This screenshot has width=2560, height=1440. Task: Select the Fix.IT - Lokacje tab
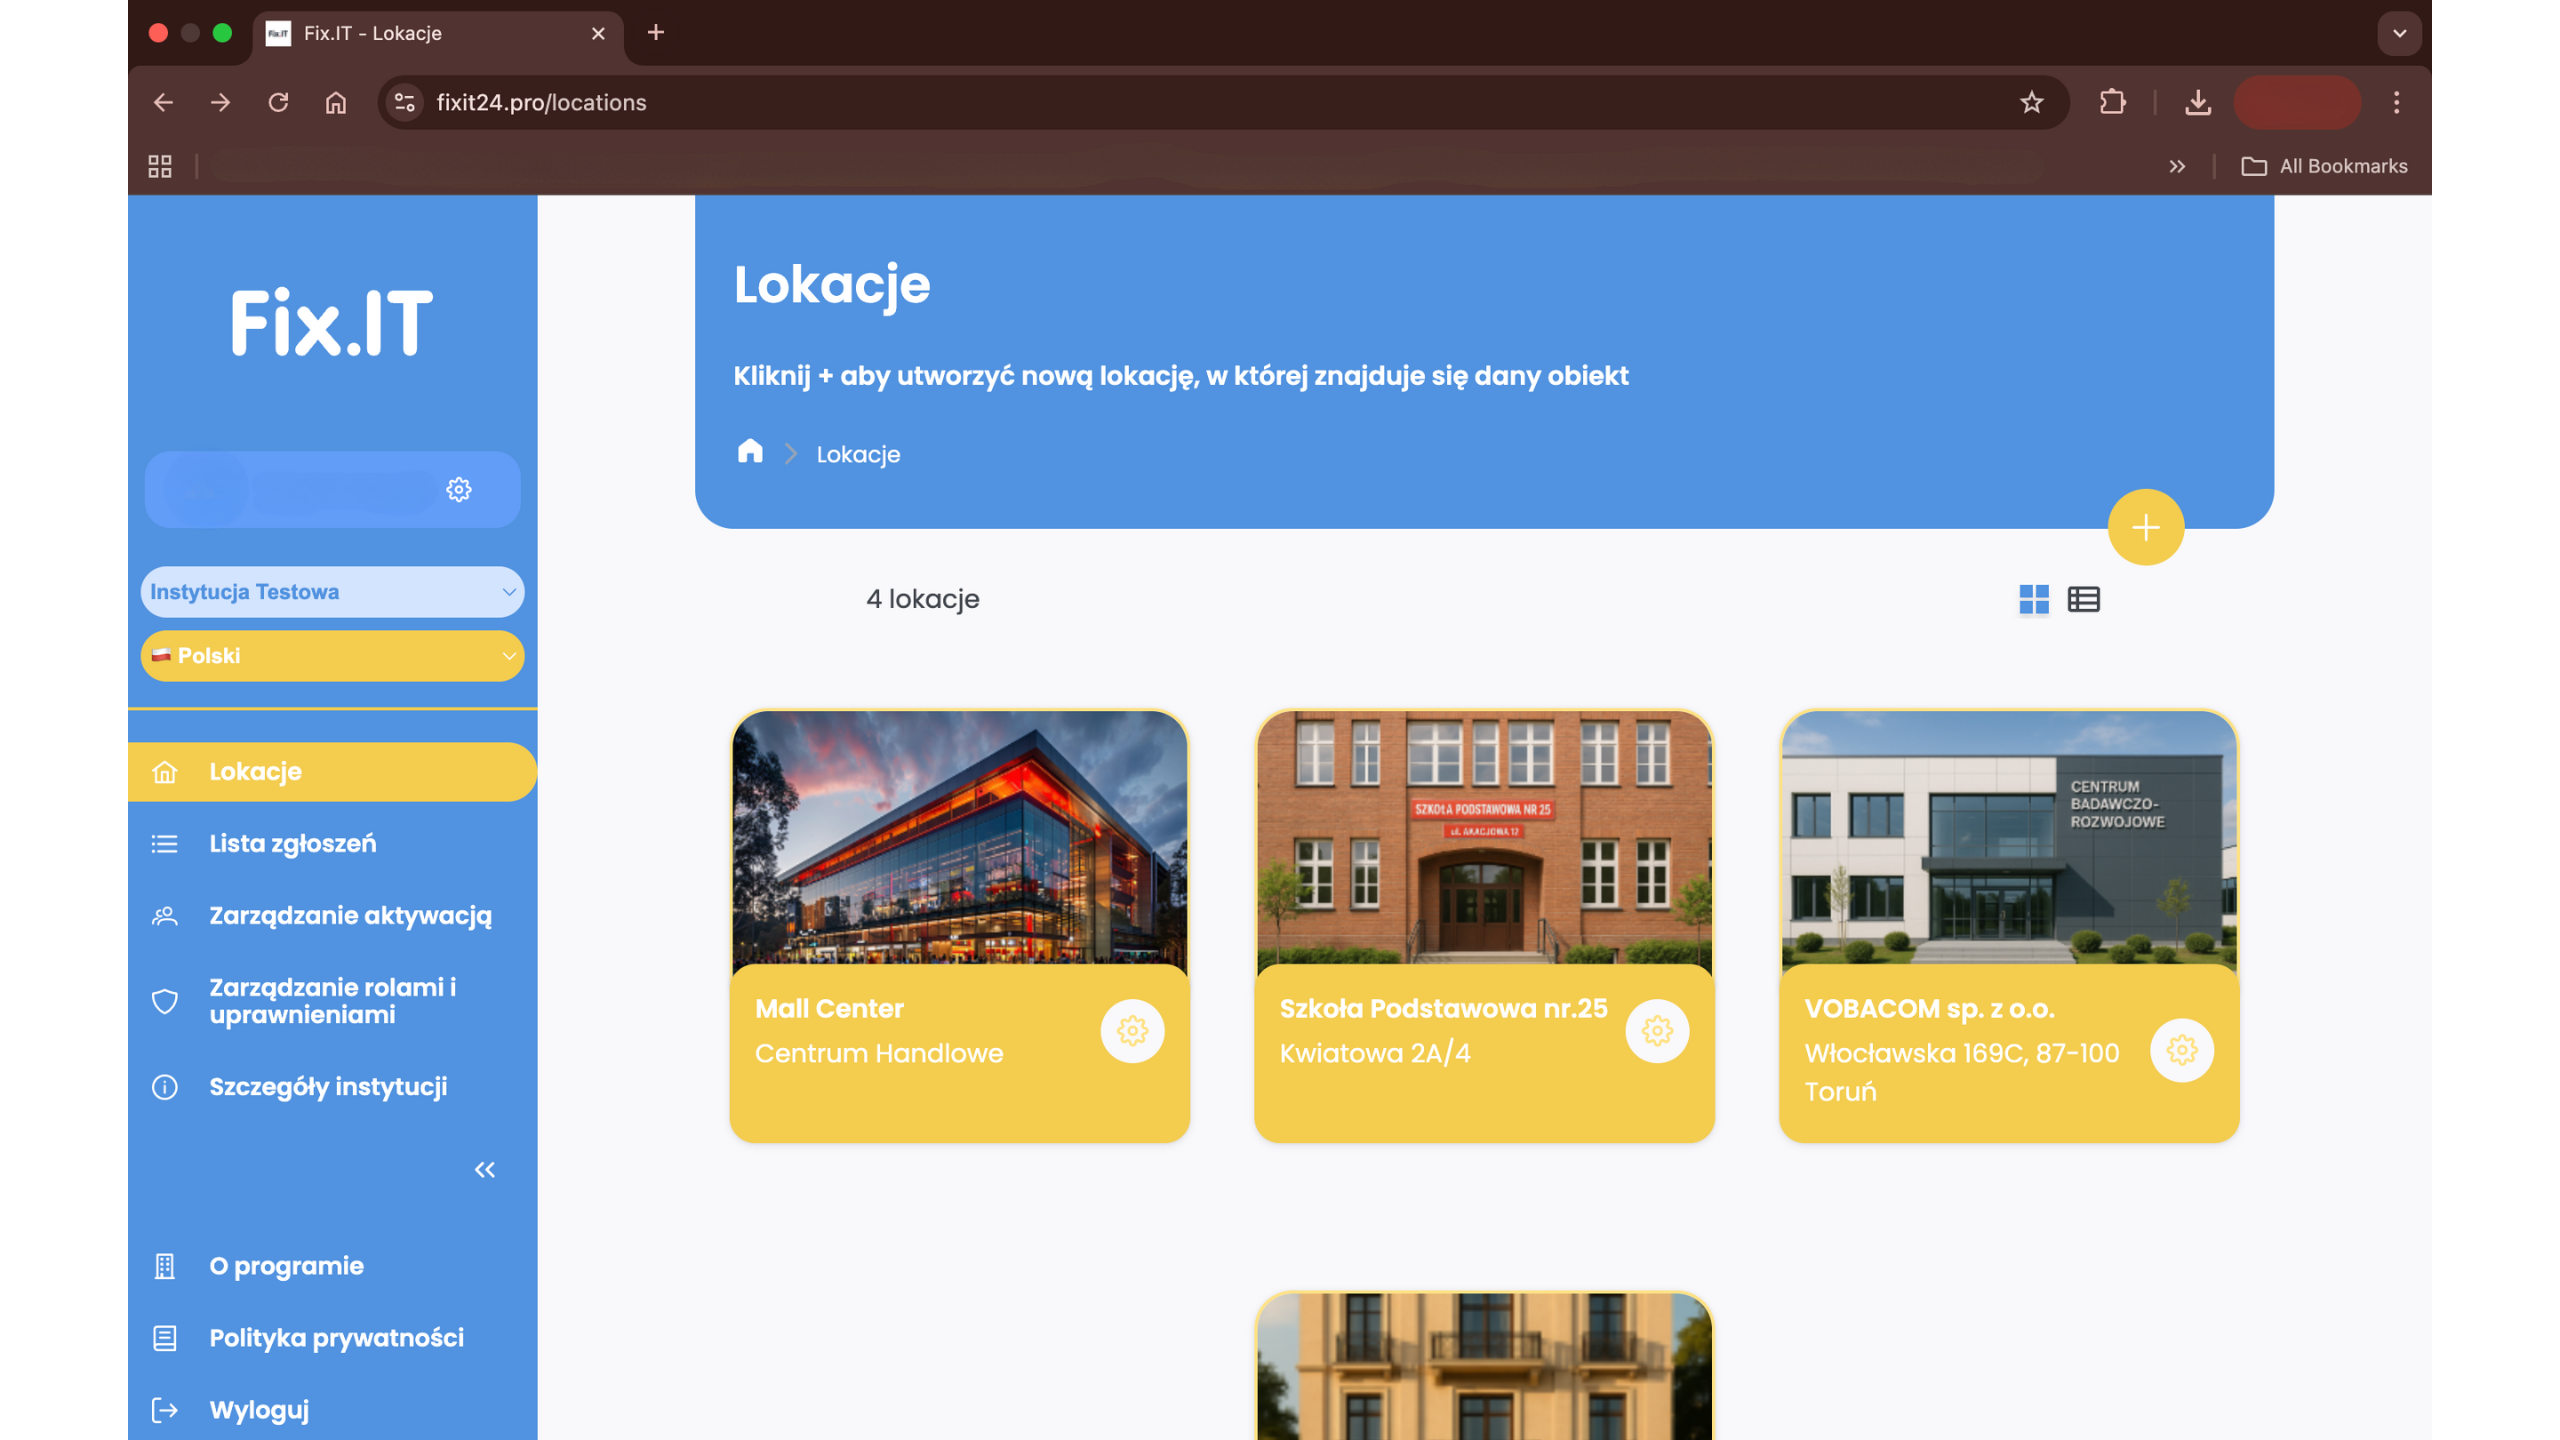pos(438,33)
